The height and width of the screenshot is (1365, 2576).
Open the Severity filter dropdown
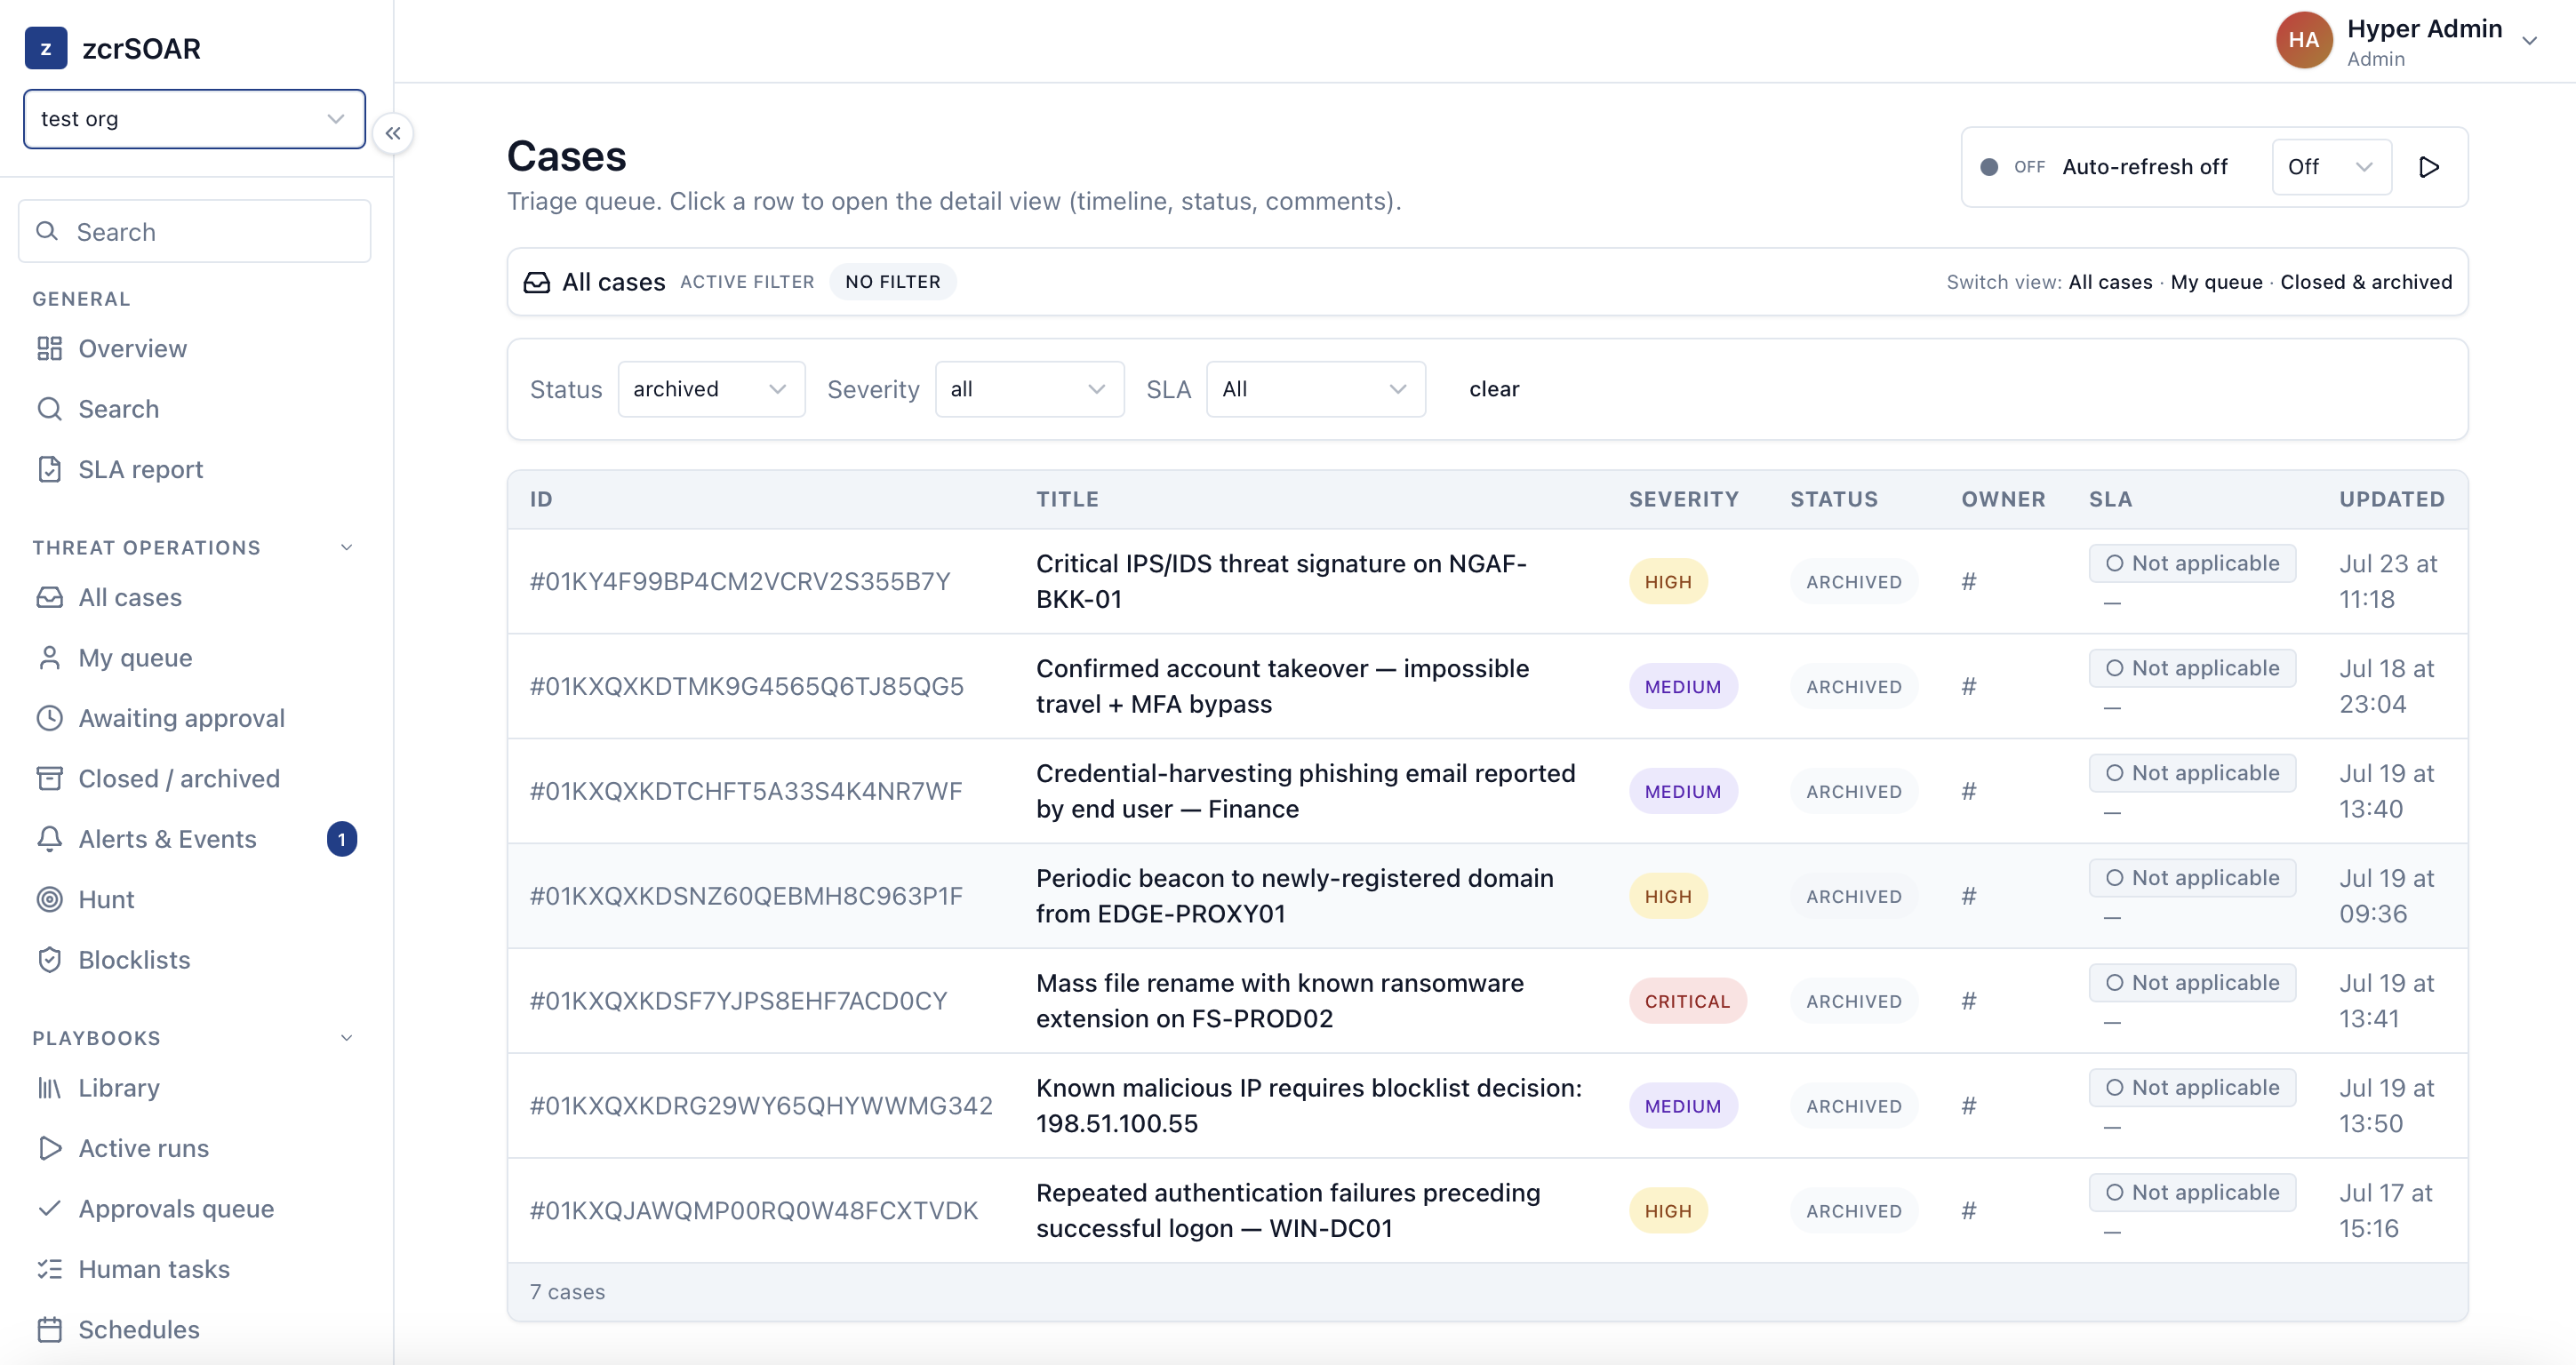1029,389
